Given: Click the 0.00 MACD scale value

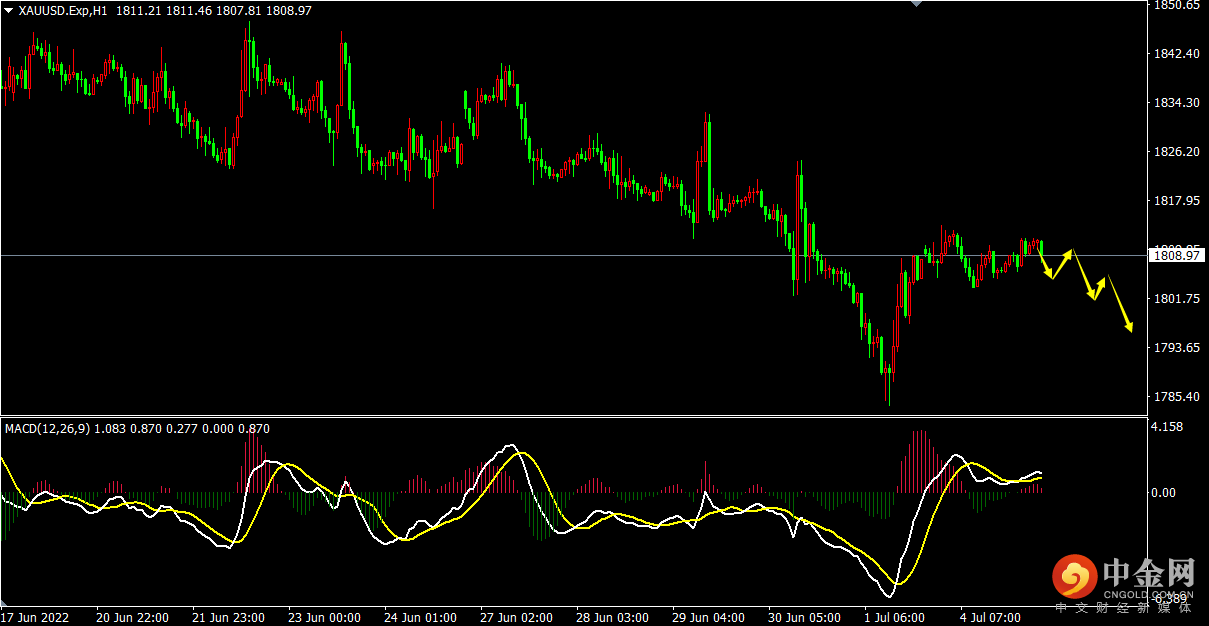Looking at the screenshot, I should (1164, 493).
